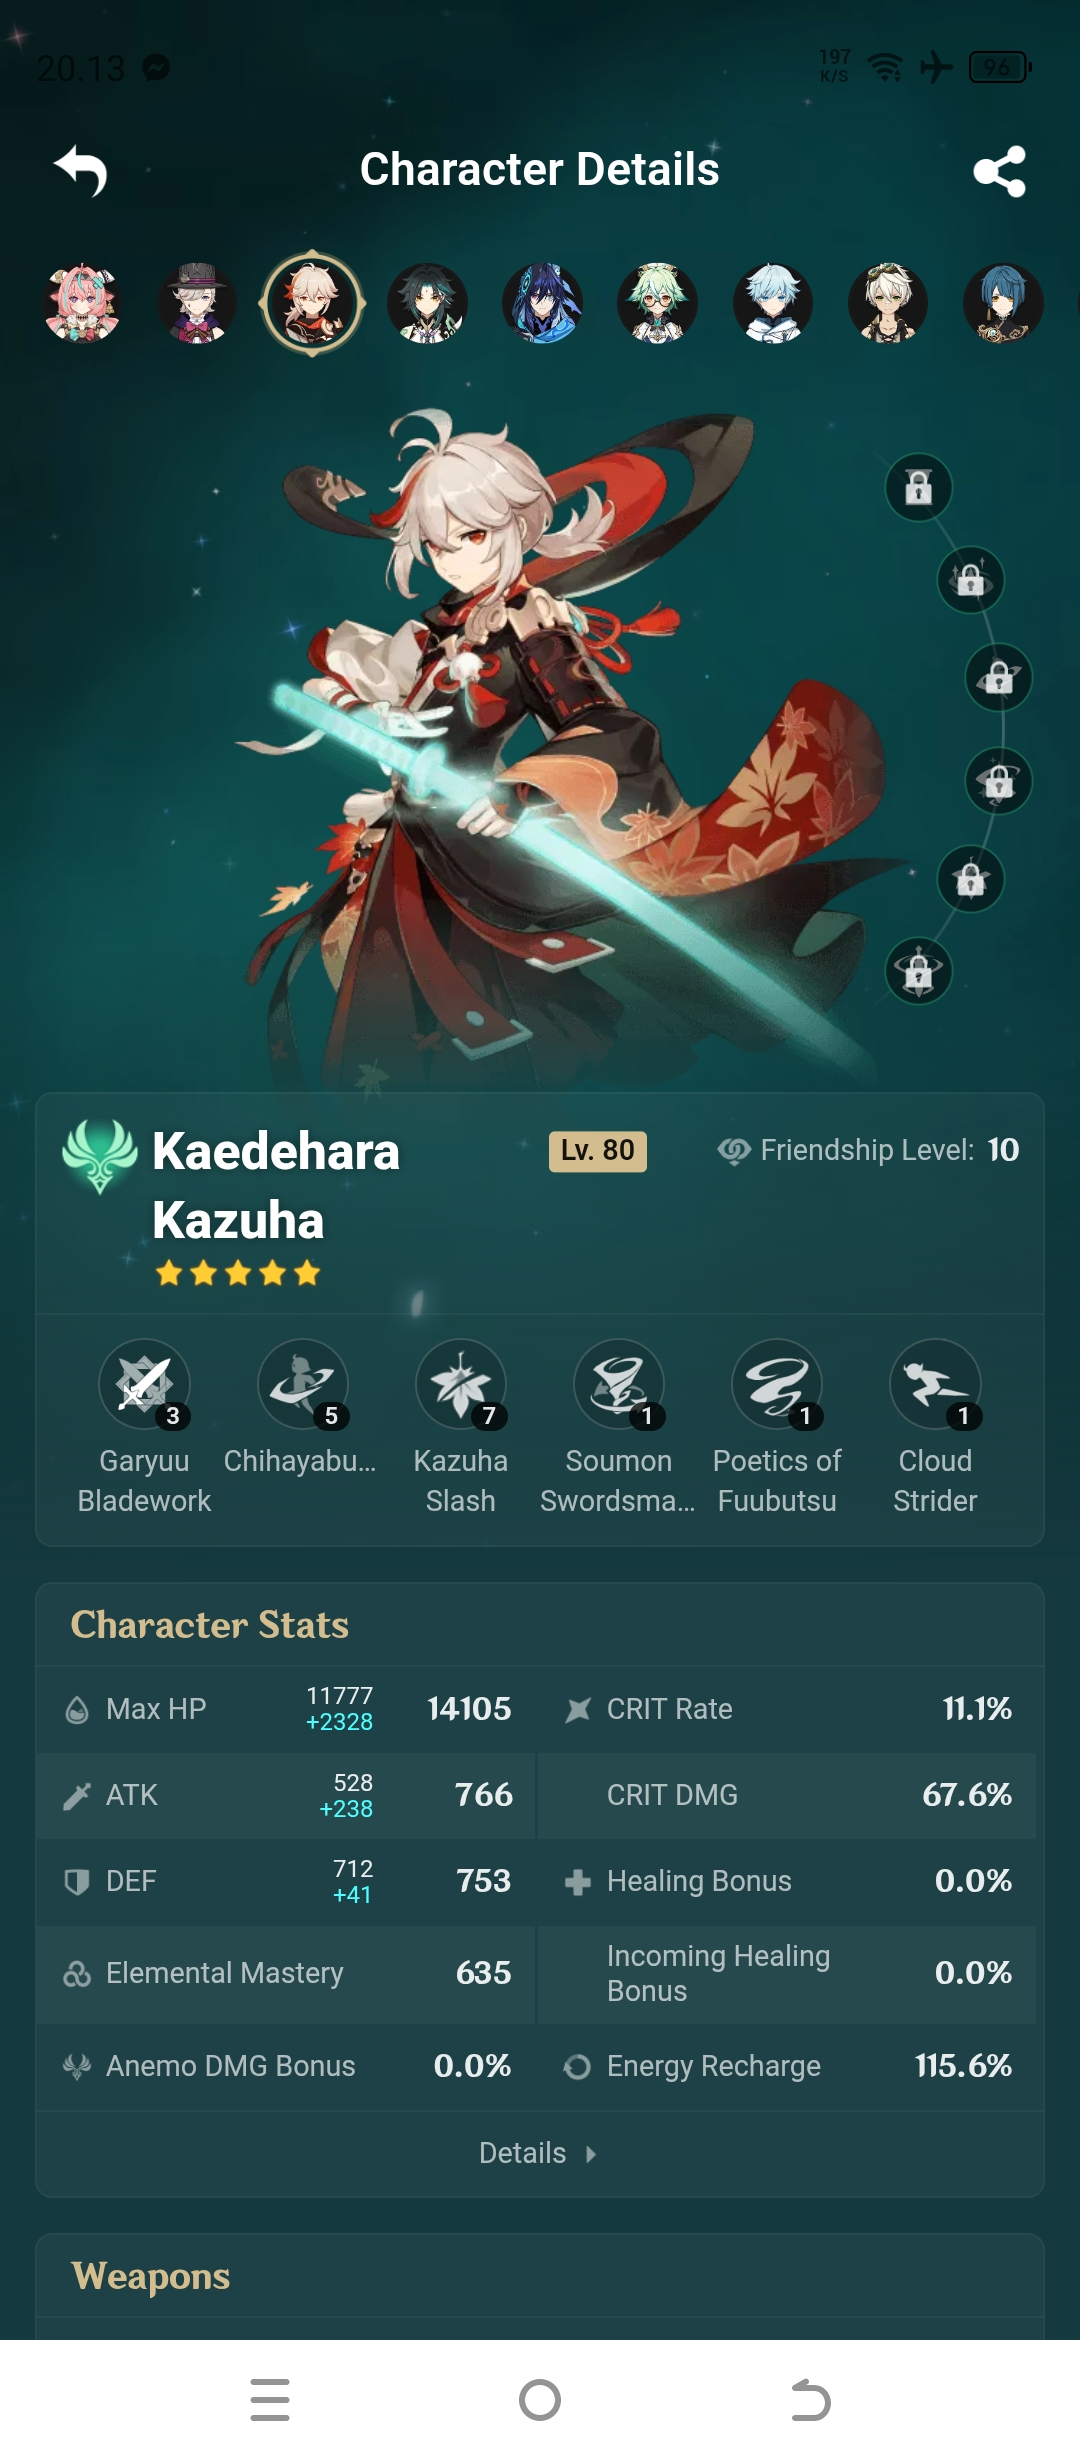Tap Android home navigation button

coord(540,2400)
